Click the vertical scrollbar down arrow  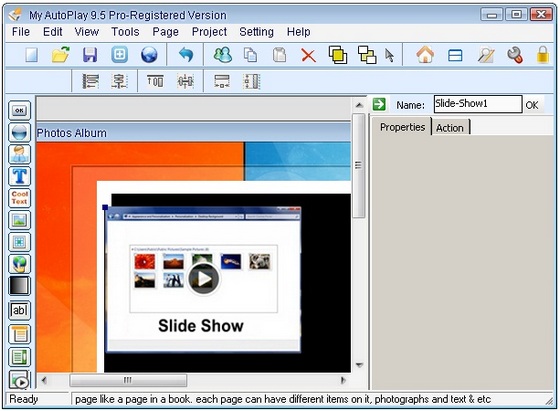point(359,365)
